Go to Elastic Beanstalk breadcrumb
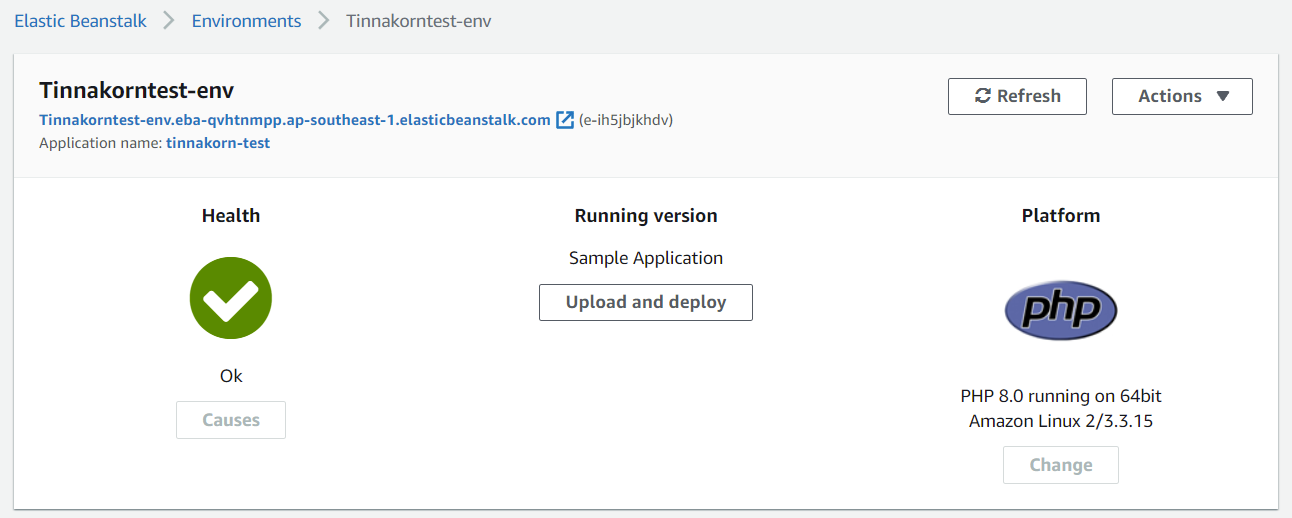The height and width of the screenshot is (518, 1292). pos(80,21)
